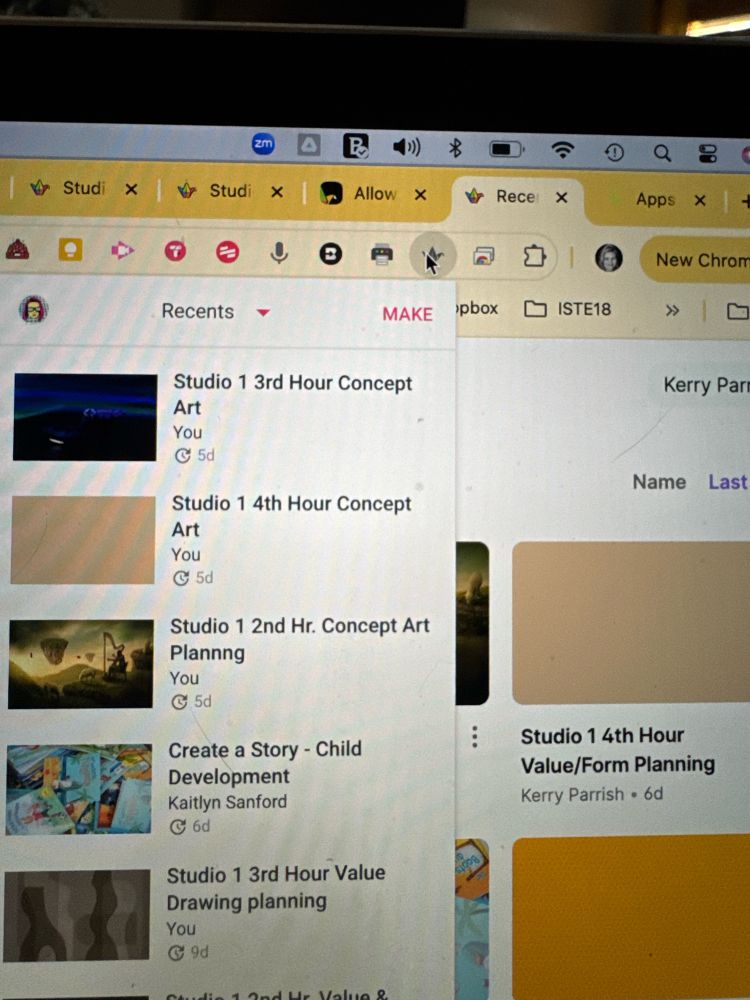Open the Wi-Fi menu in the menu bar
Screen dimensions: 750x1000
point(562,150)
